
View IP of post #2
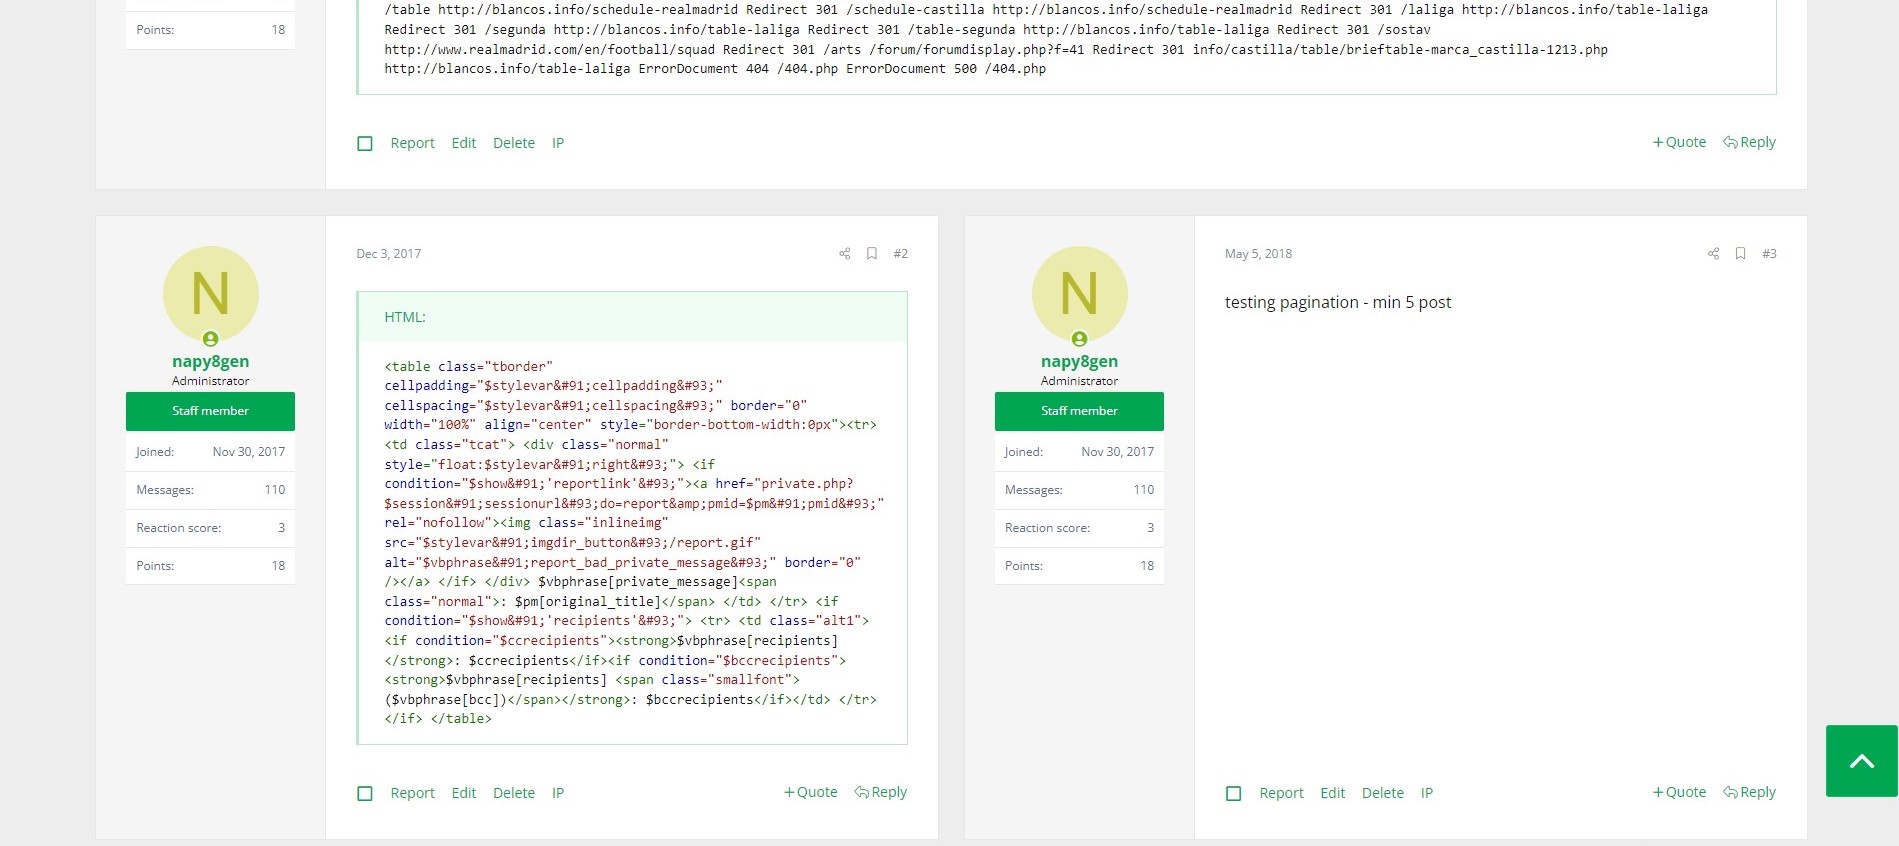tap(558, 793)
